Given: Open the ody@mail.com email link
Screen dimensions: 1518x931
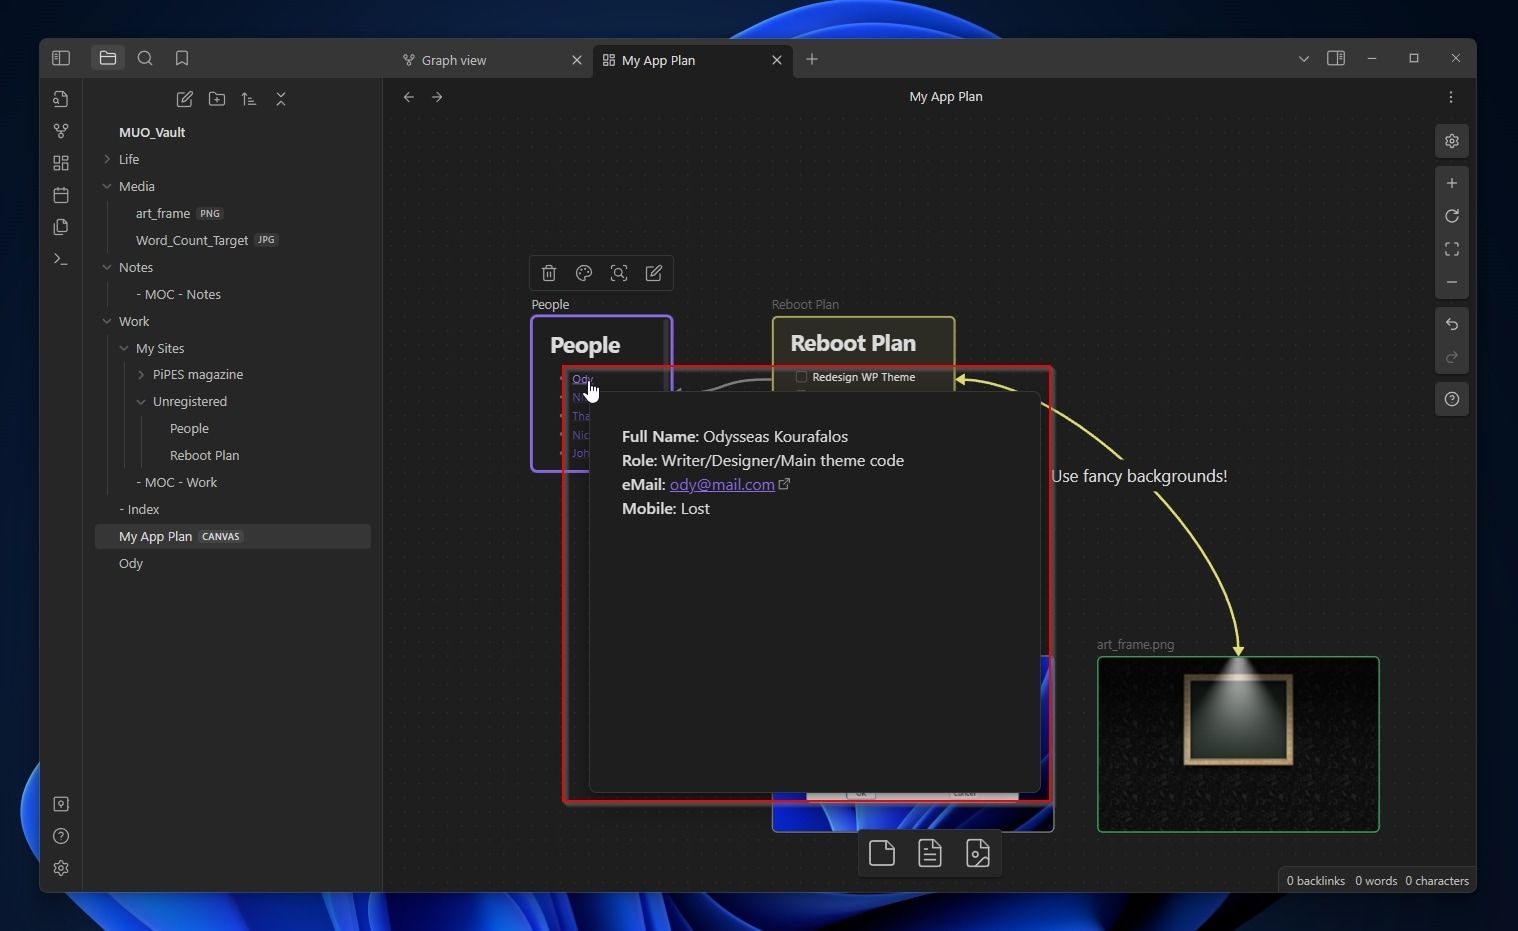Looking at the screenshot, I should (722, 484).
